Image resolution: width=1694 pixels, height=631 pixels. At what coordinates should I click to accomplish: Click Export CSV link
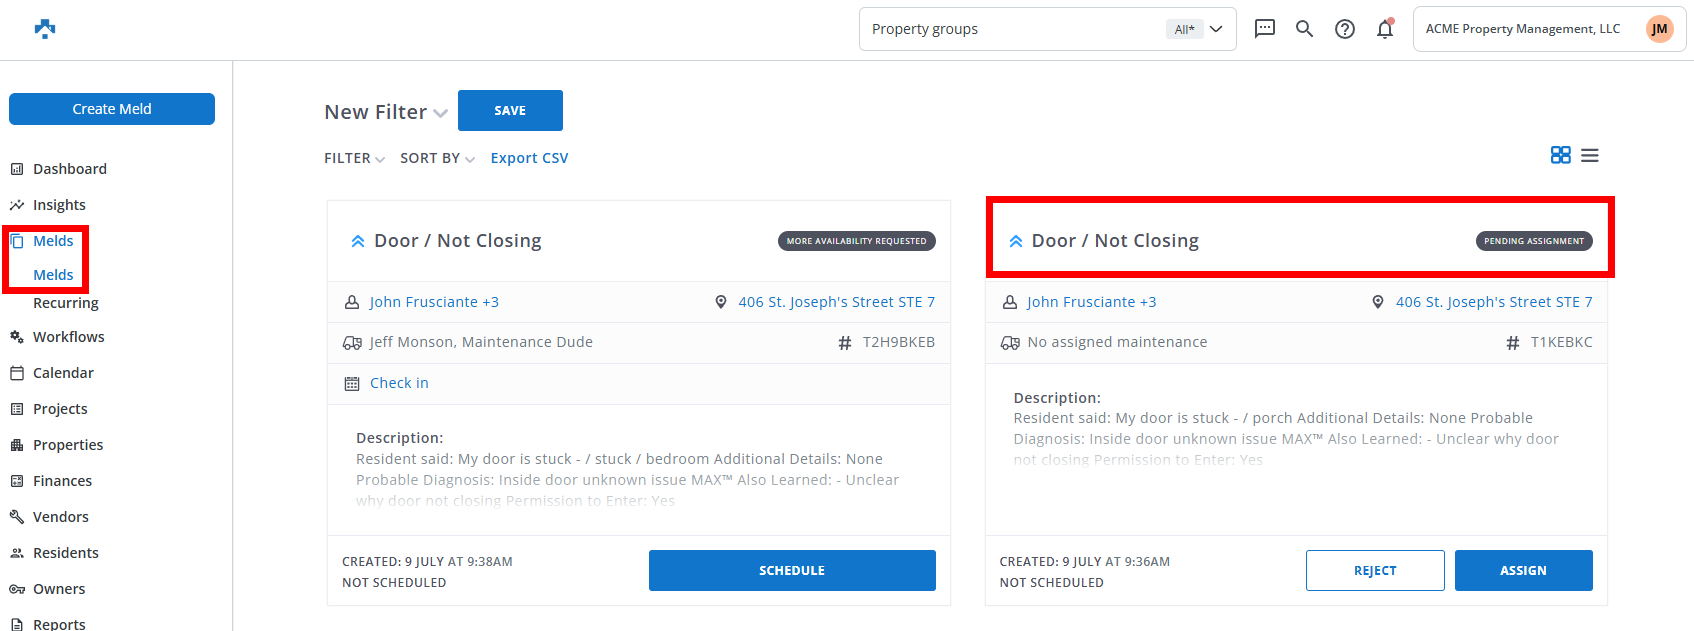point(529,158)
